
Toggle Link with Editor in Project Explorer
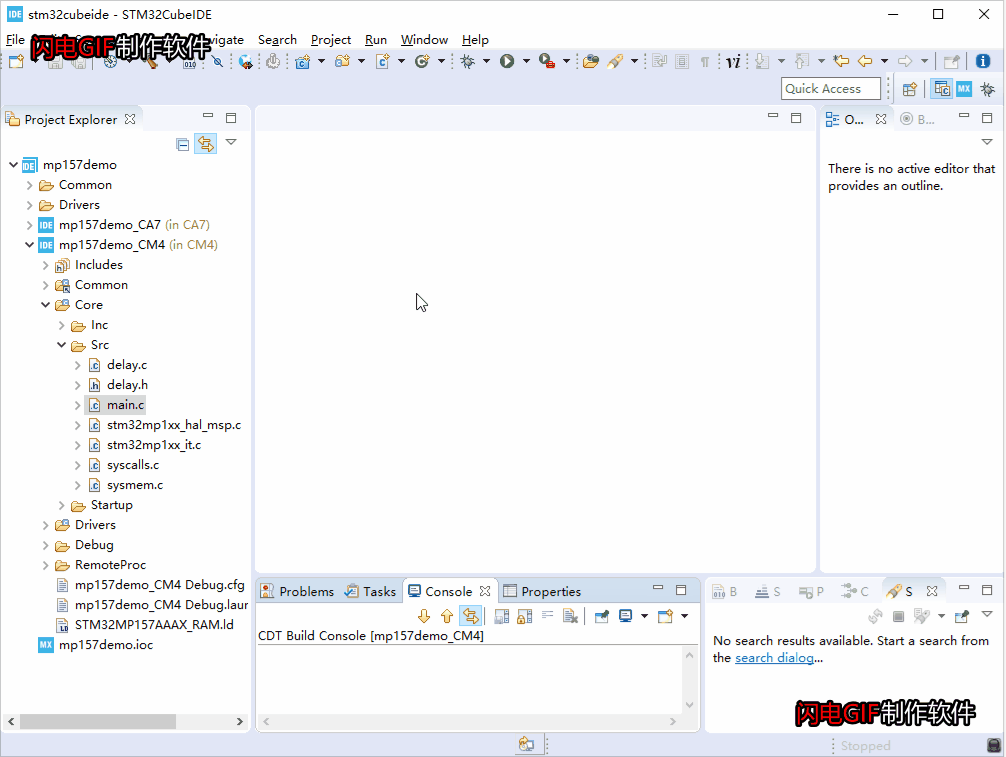[206, 144]
